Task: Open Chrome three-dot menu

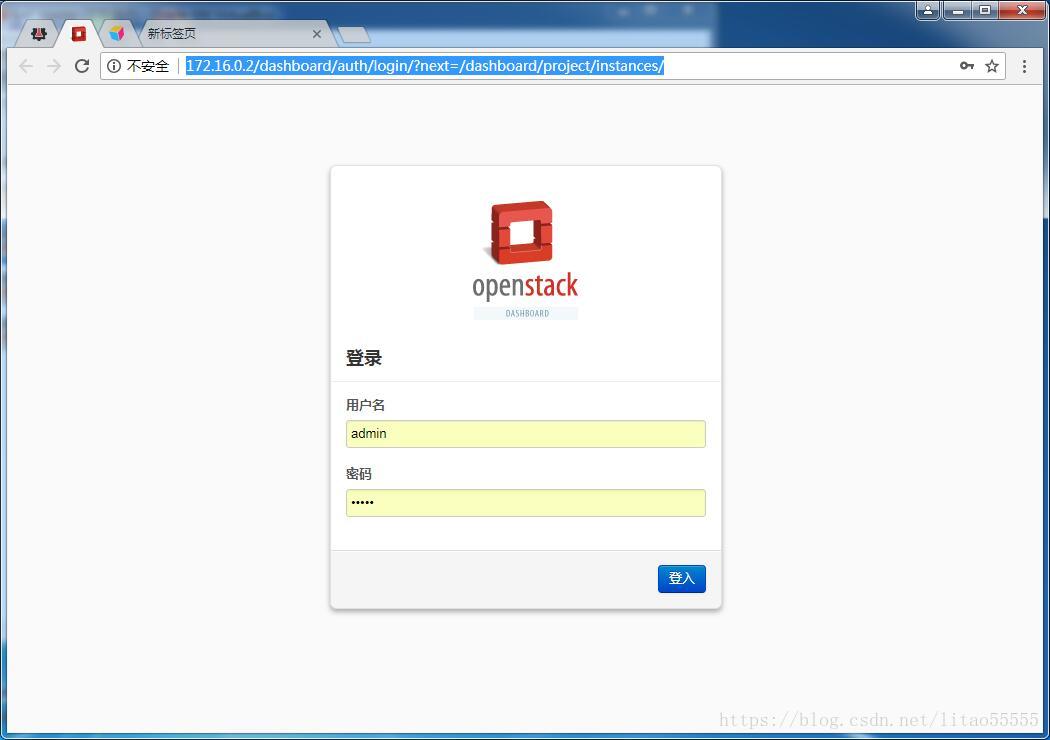Action: pos(1024,66)
